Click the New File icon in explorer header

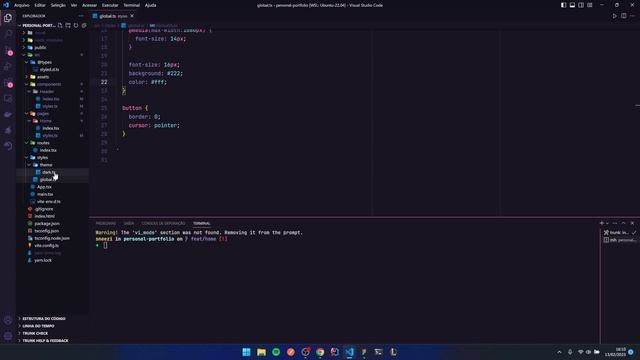coord(60,25)
